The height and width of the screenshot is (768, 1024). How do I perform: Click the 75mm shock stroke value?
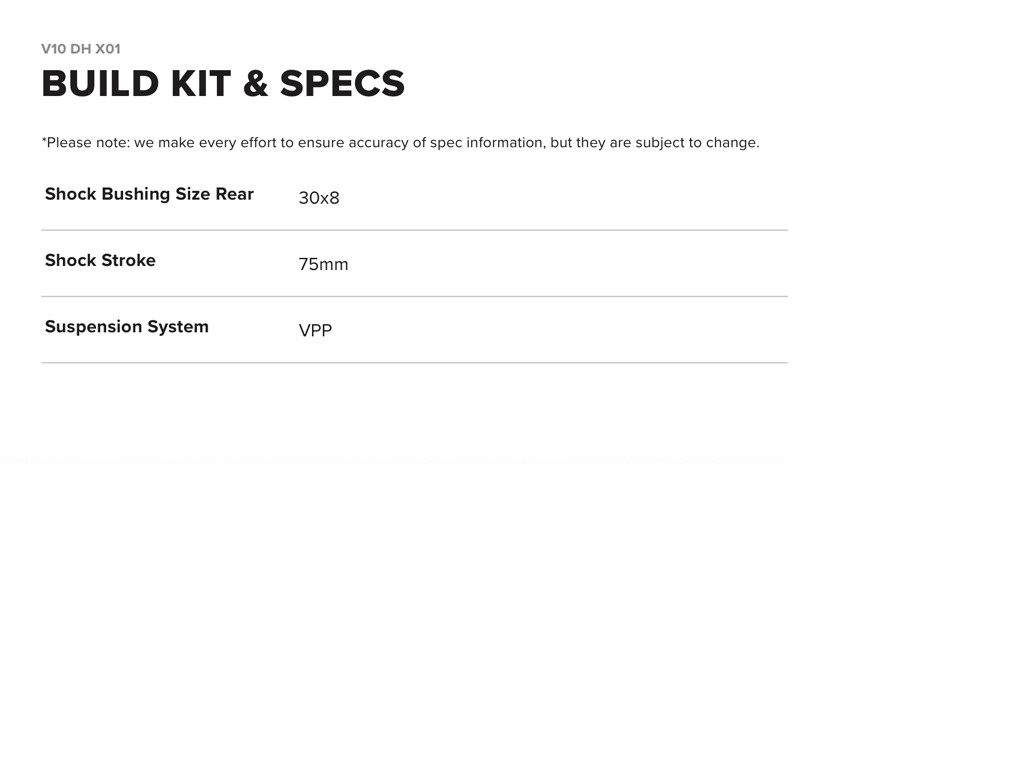point(323,265)
